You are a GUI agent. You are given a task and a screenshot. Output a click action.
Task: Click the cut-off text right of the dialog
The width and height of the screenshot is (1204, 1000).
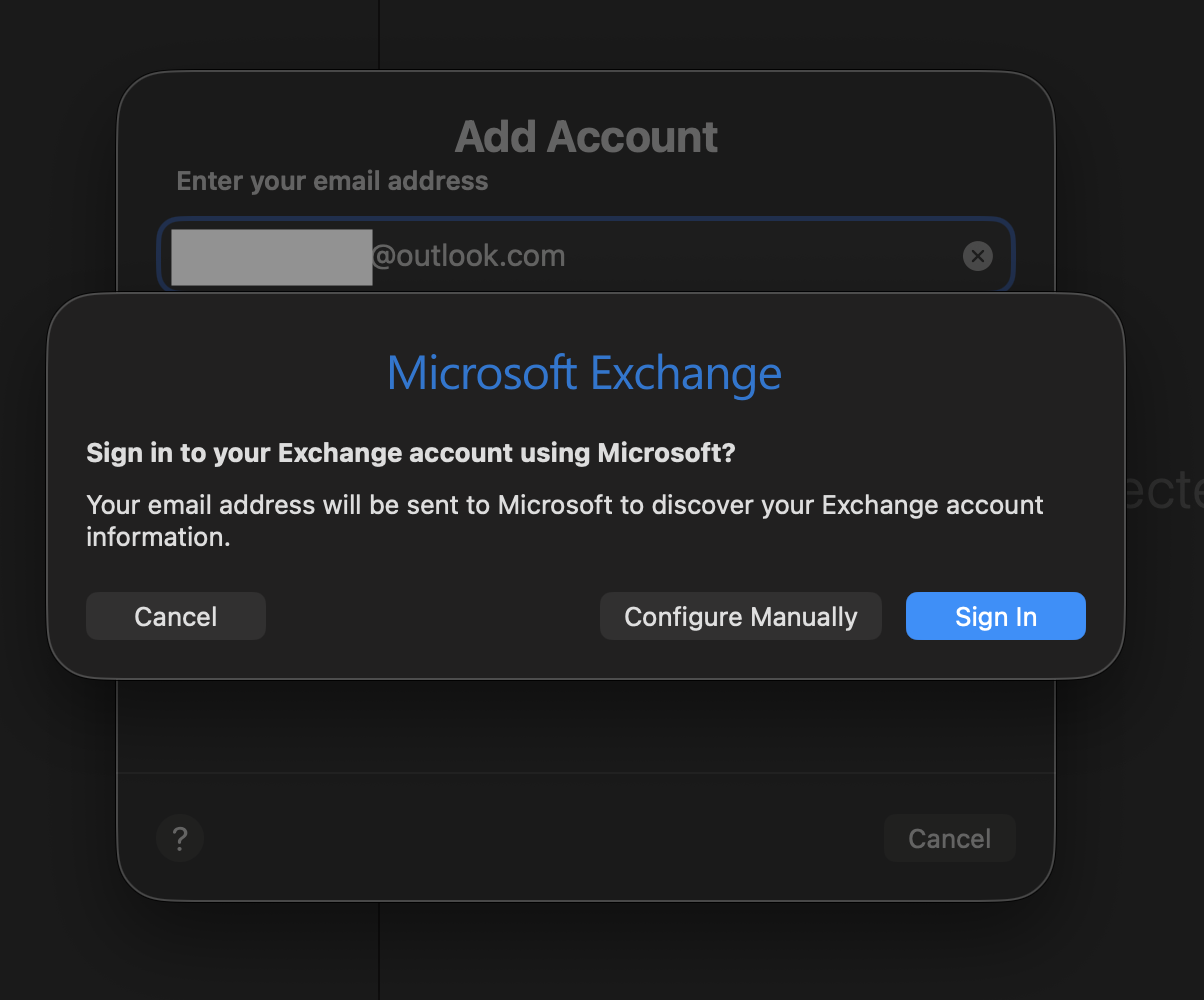(1165, 492)
